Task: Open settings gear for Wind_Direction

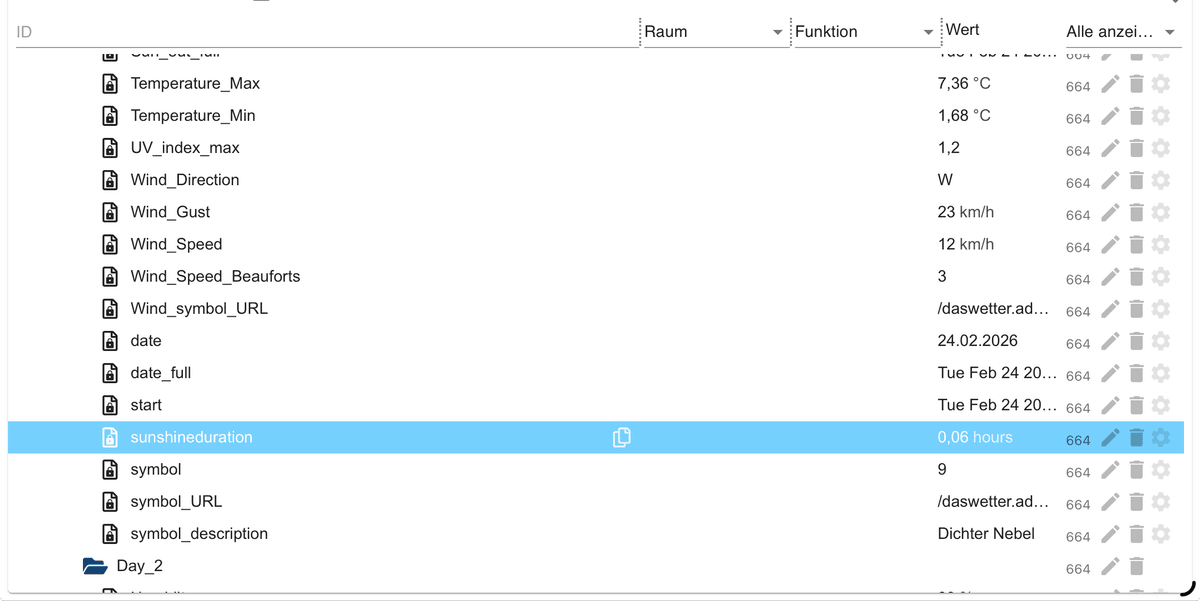Action: 1160,181
